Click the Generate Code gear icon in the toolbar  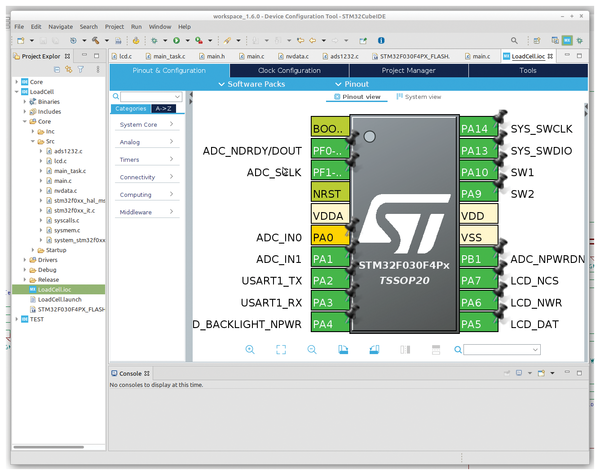[136, 40]
